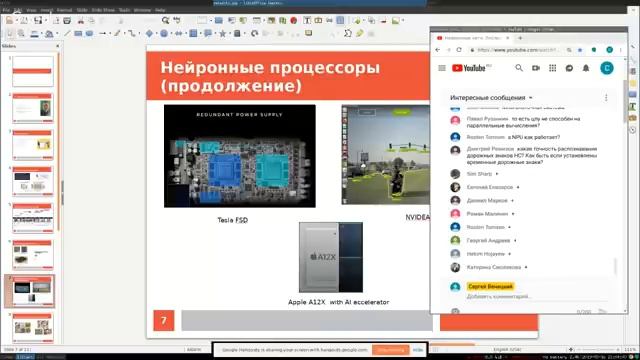Screen dimensions: 640x360
Task: Open a new browser tab with plus
Action: point(520,38)
